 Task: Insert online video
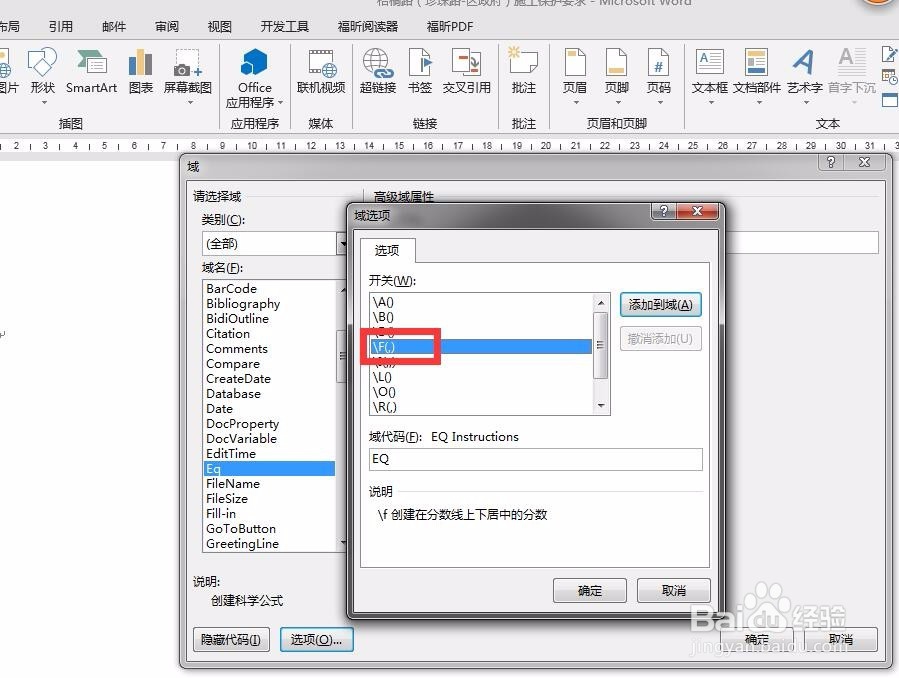[321, 72]
